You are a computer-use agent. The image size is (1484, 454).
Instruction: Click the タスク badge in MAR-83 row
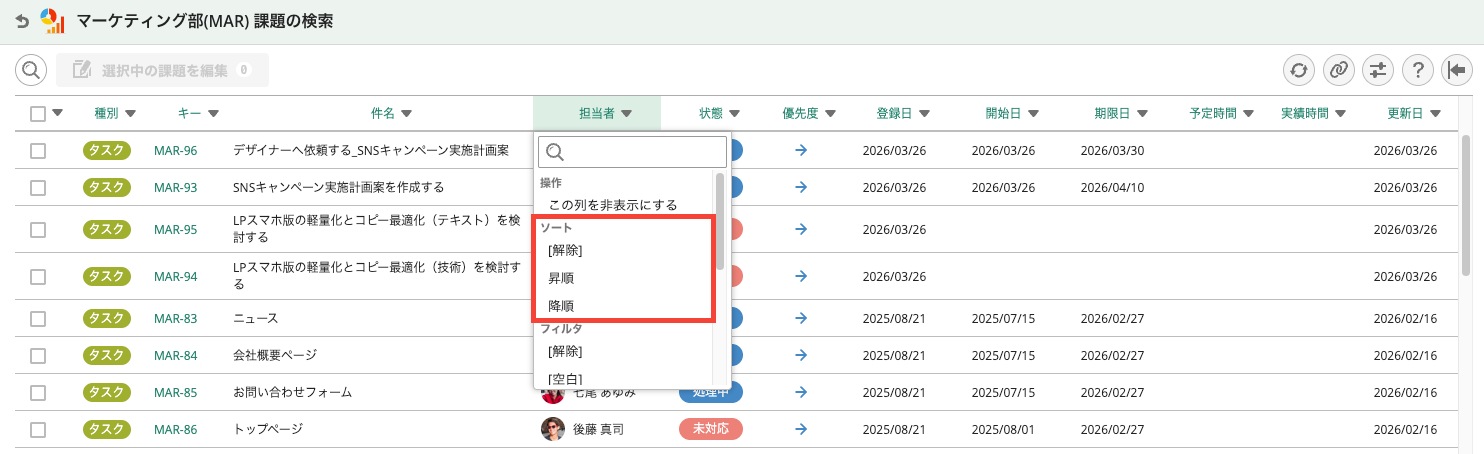(x=109, y=318)
